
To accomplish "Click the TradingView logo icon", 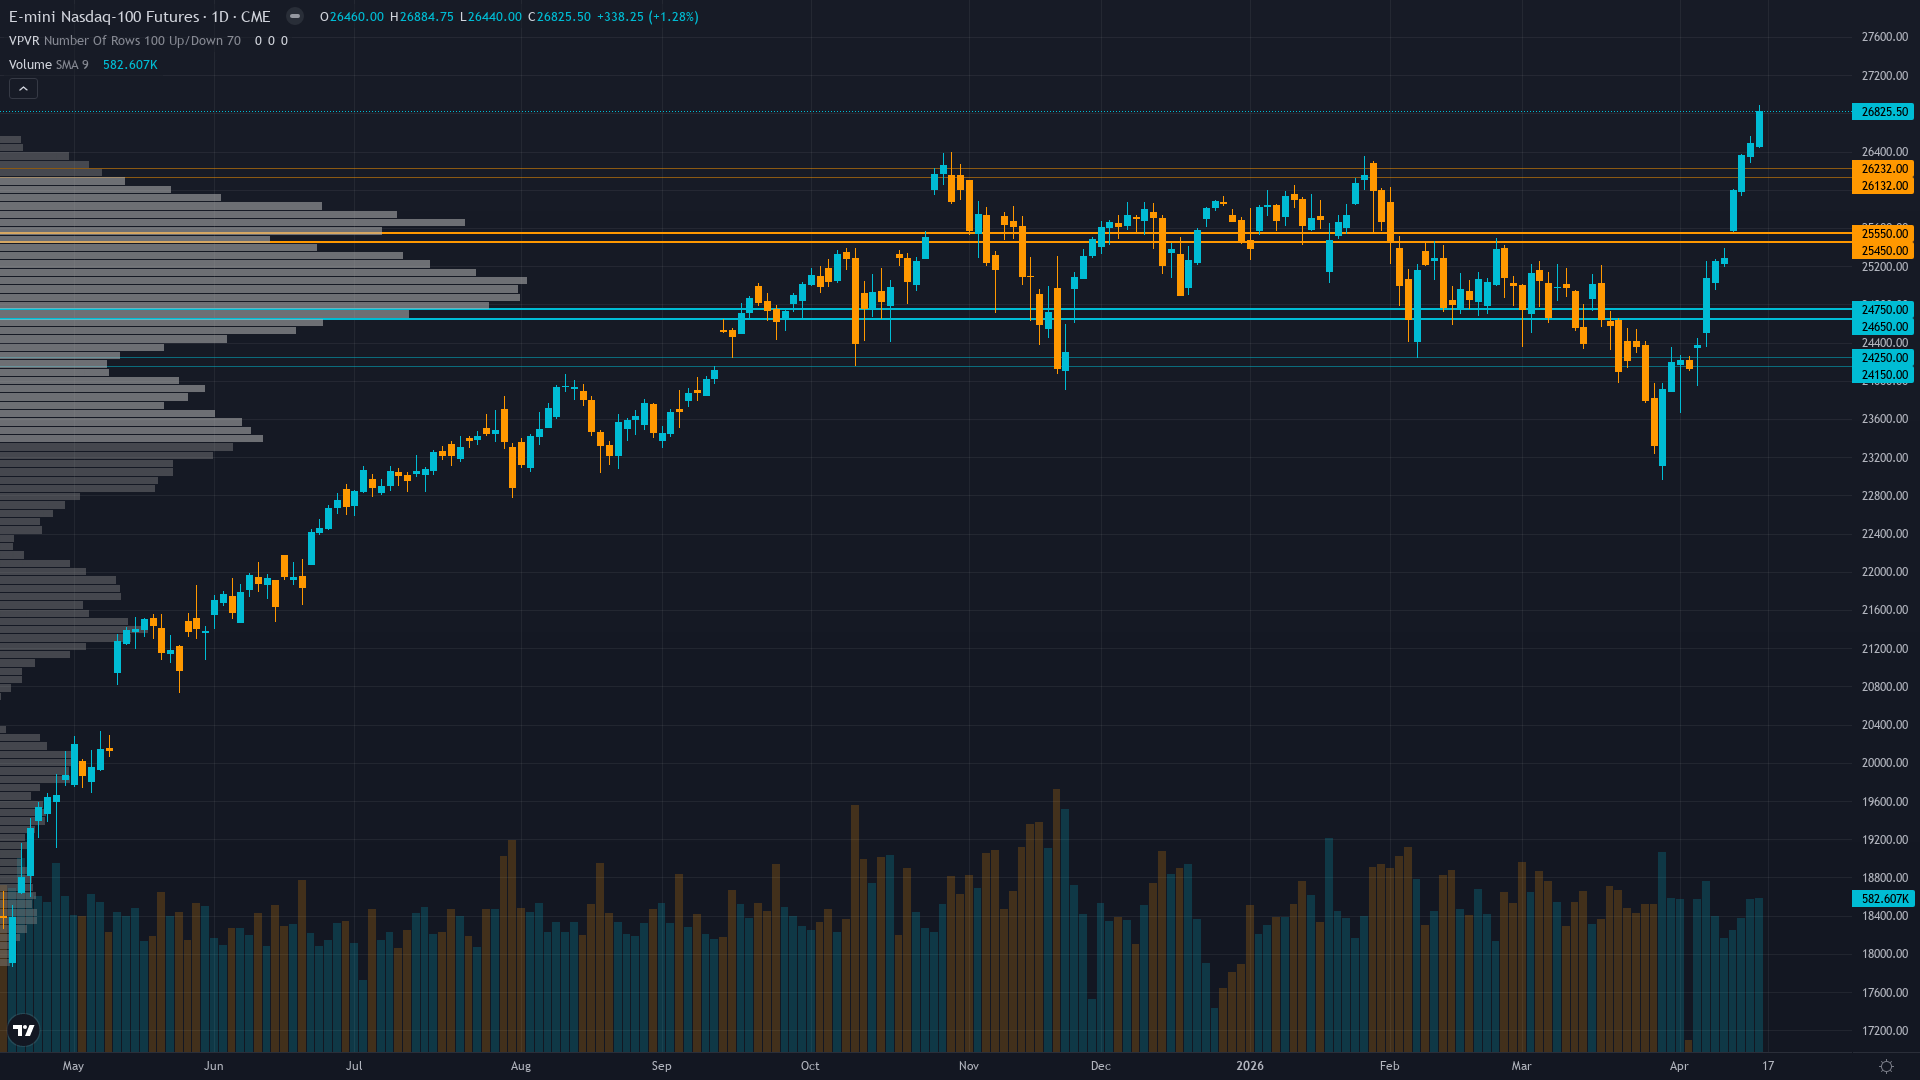I will pyautogui.click(x=23, y=1030).
